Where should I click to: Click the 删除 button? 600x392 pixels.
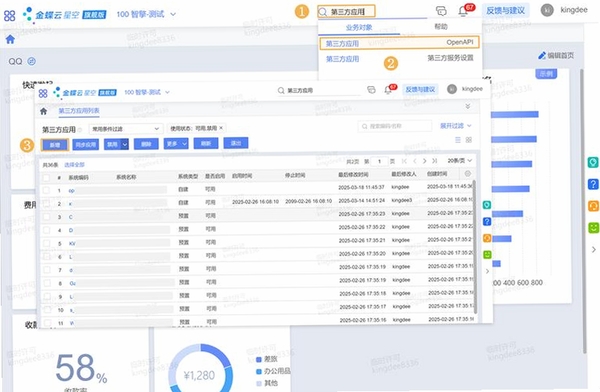click(146, 144)
